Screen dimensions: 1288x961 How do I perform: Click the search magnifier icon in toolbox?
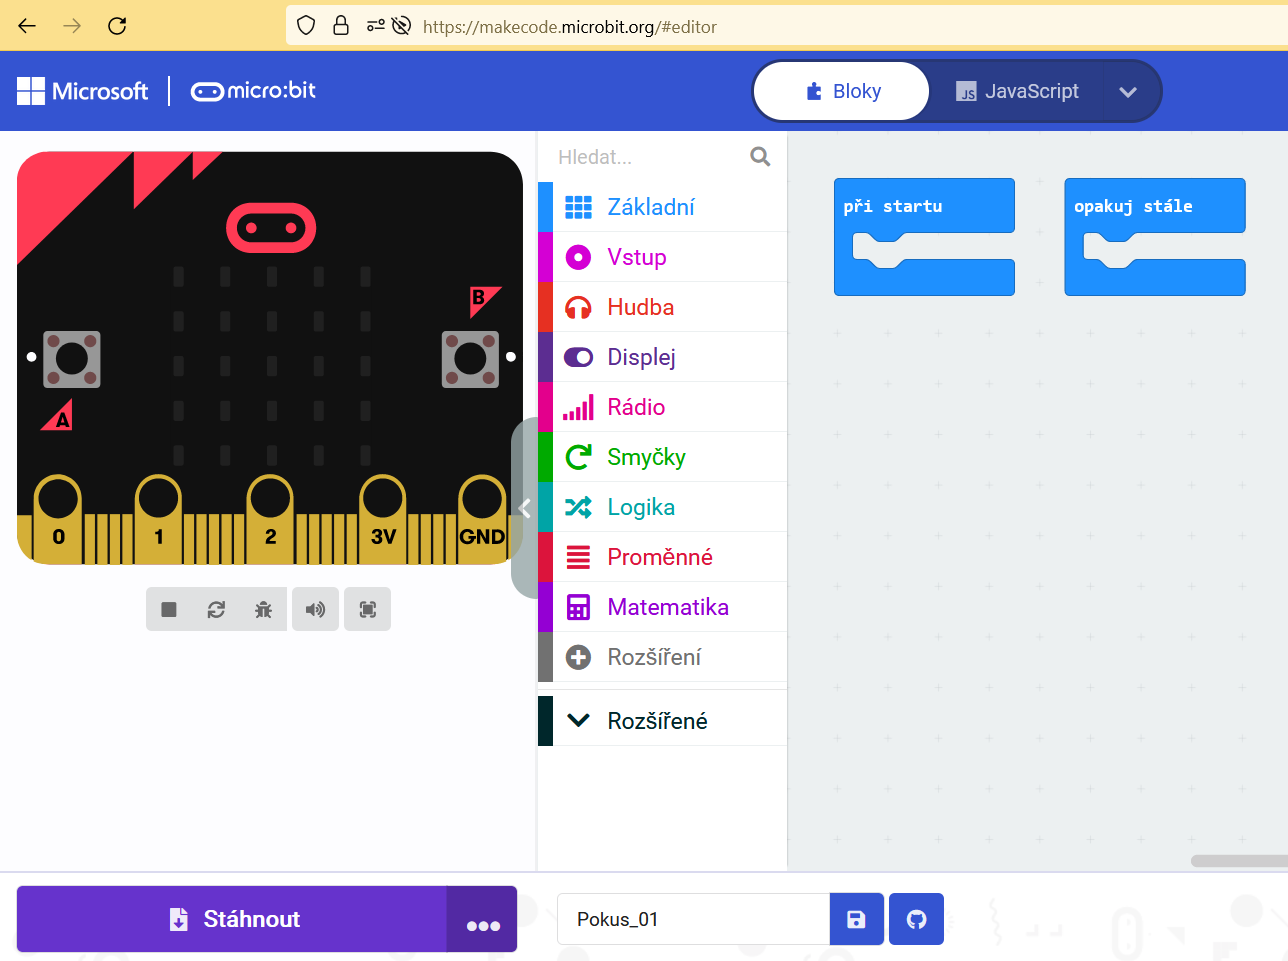click(x=760, y=157)
